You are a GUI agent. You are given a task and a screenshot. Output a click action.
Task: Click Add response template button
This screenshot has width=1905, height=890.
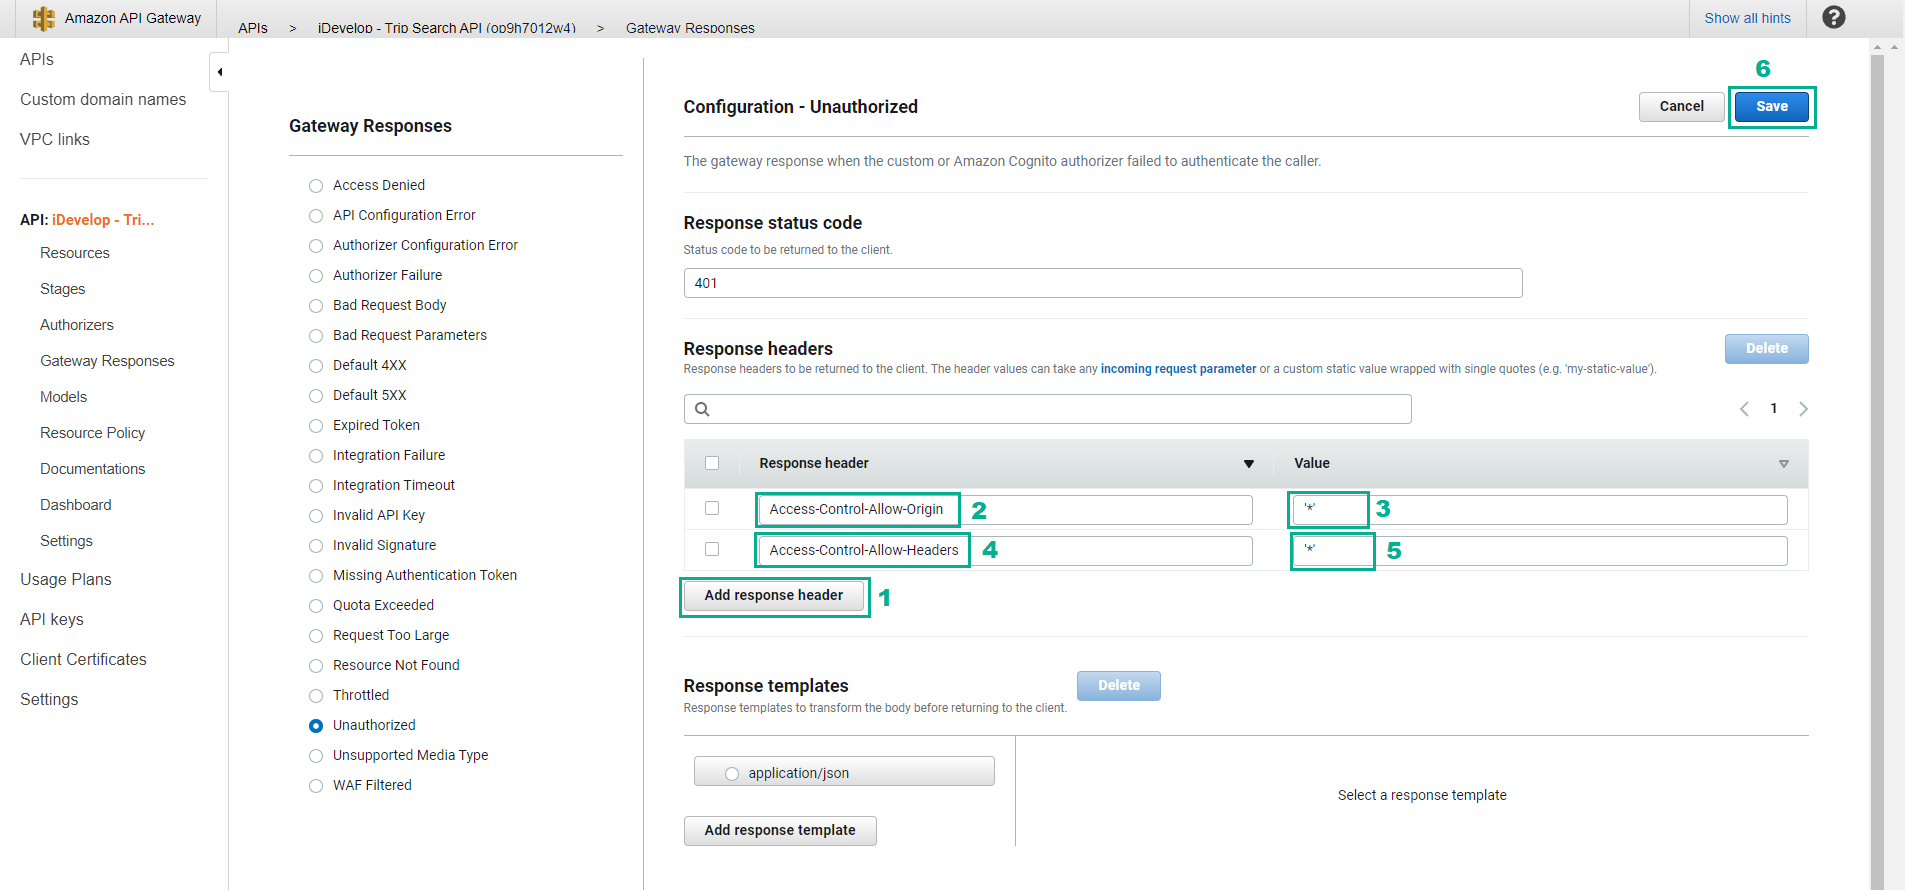780,831
